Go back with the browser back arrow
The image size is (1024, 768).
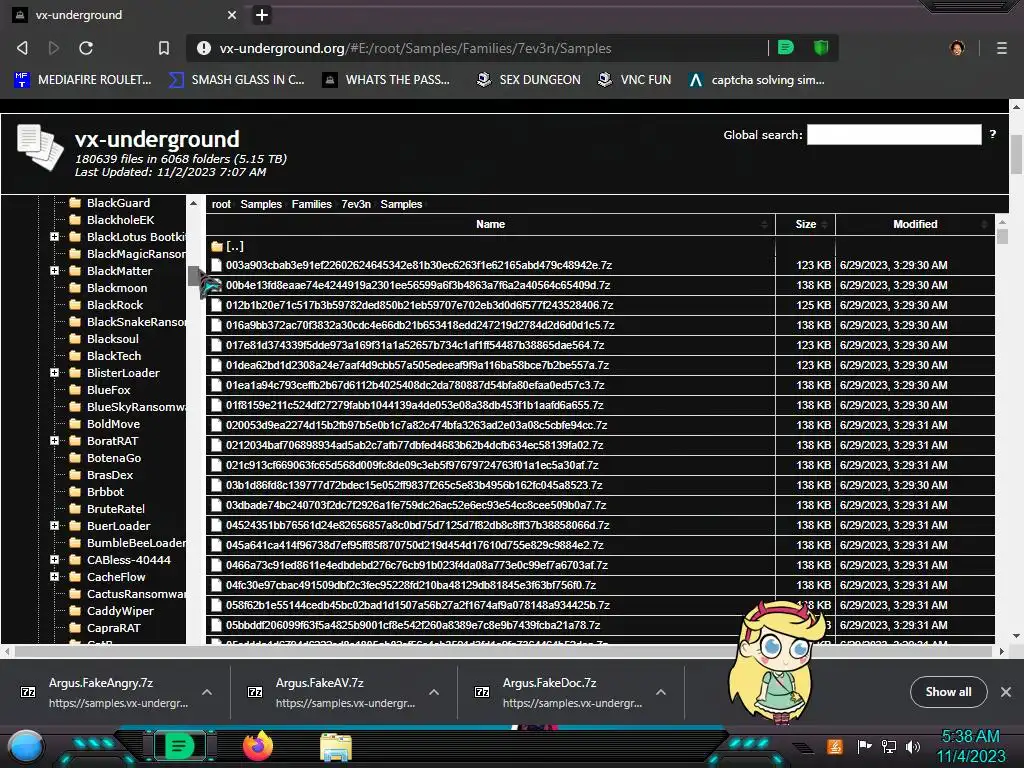tap(22, 48)
